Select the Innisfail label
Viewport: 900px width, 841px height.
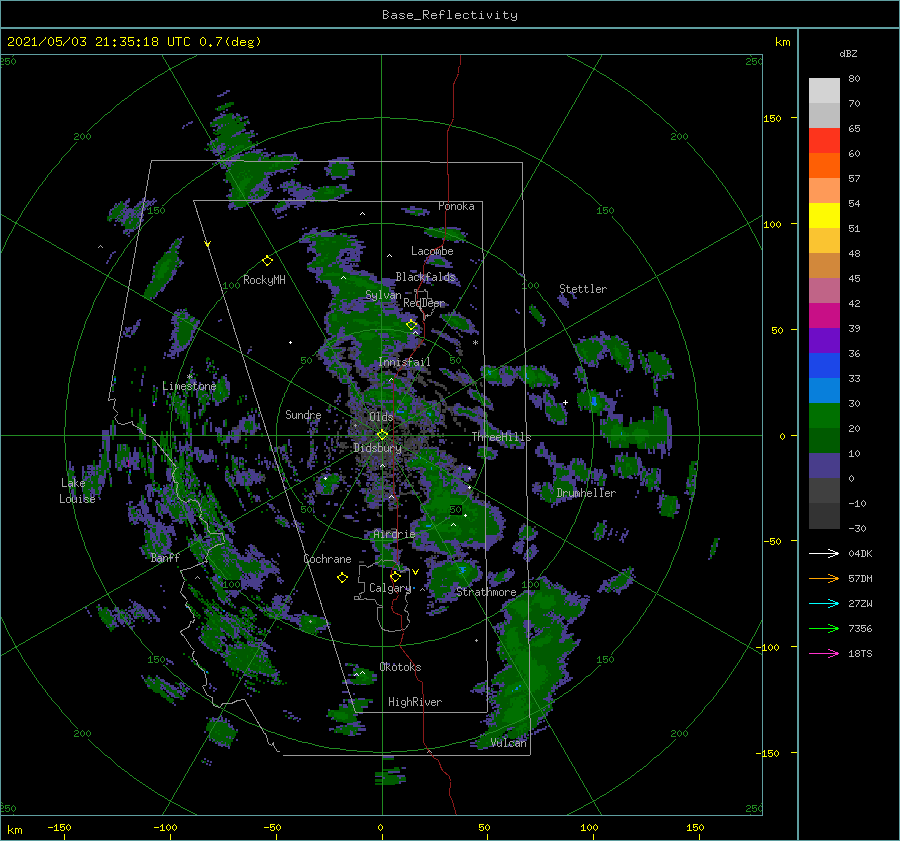(404, 362)
